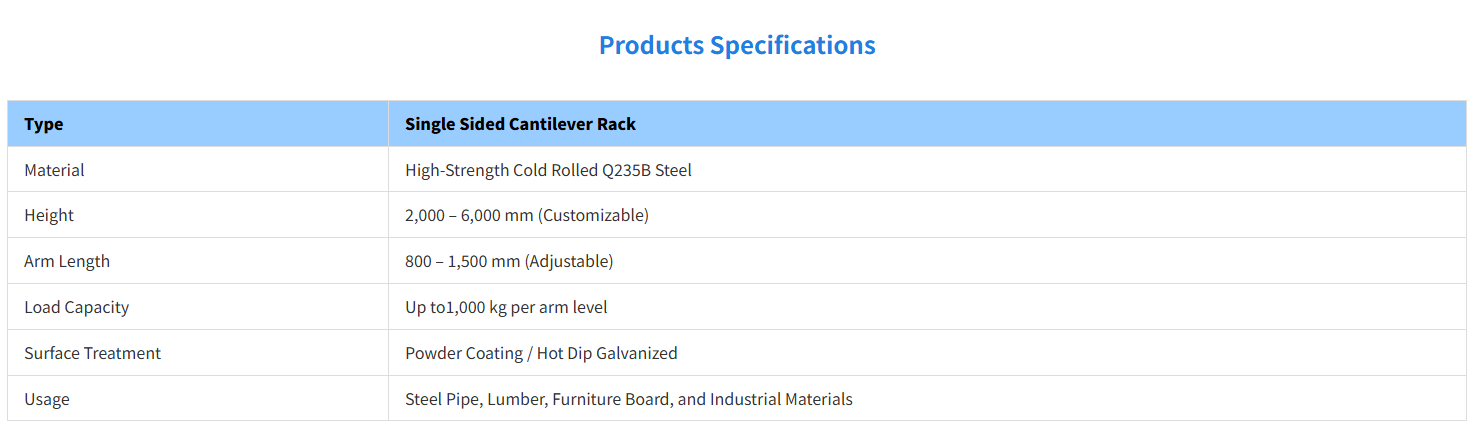
Task: Click the Products Specifications heading
Action: (x=737, y=45)
